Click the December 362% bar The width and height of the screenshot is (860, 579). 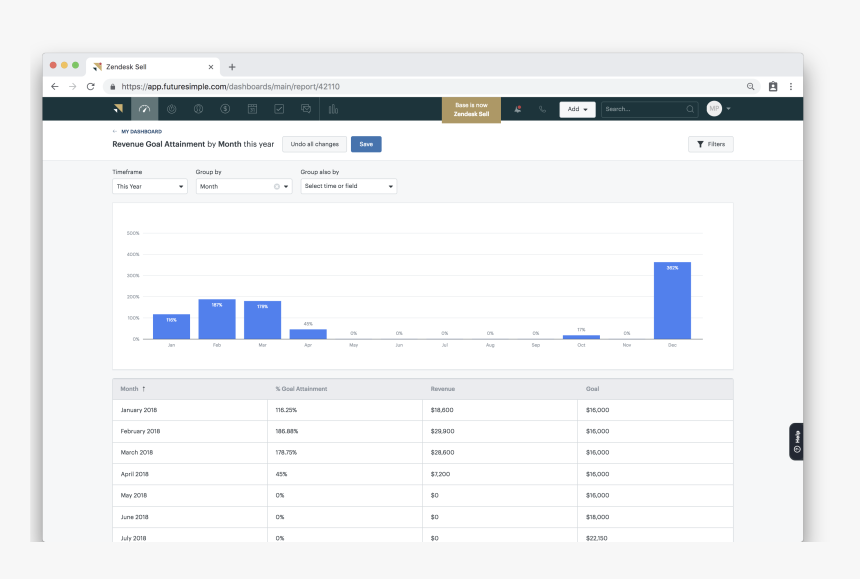(x=672, y=300)
